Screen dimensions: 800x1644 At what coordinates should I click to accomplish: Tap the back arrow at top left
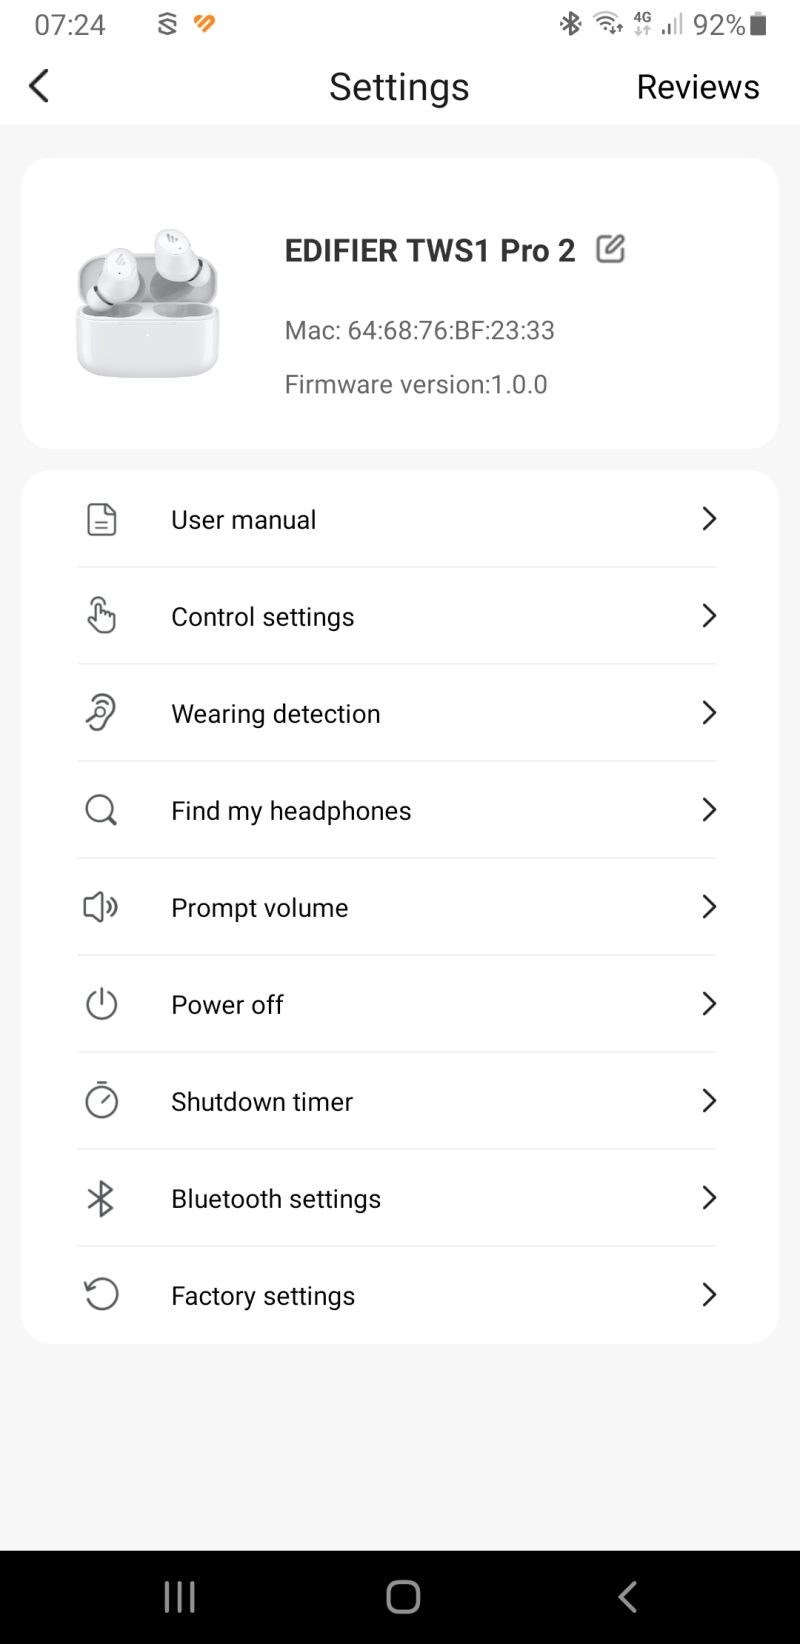point(40,86)
